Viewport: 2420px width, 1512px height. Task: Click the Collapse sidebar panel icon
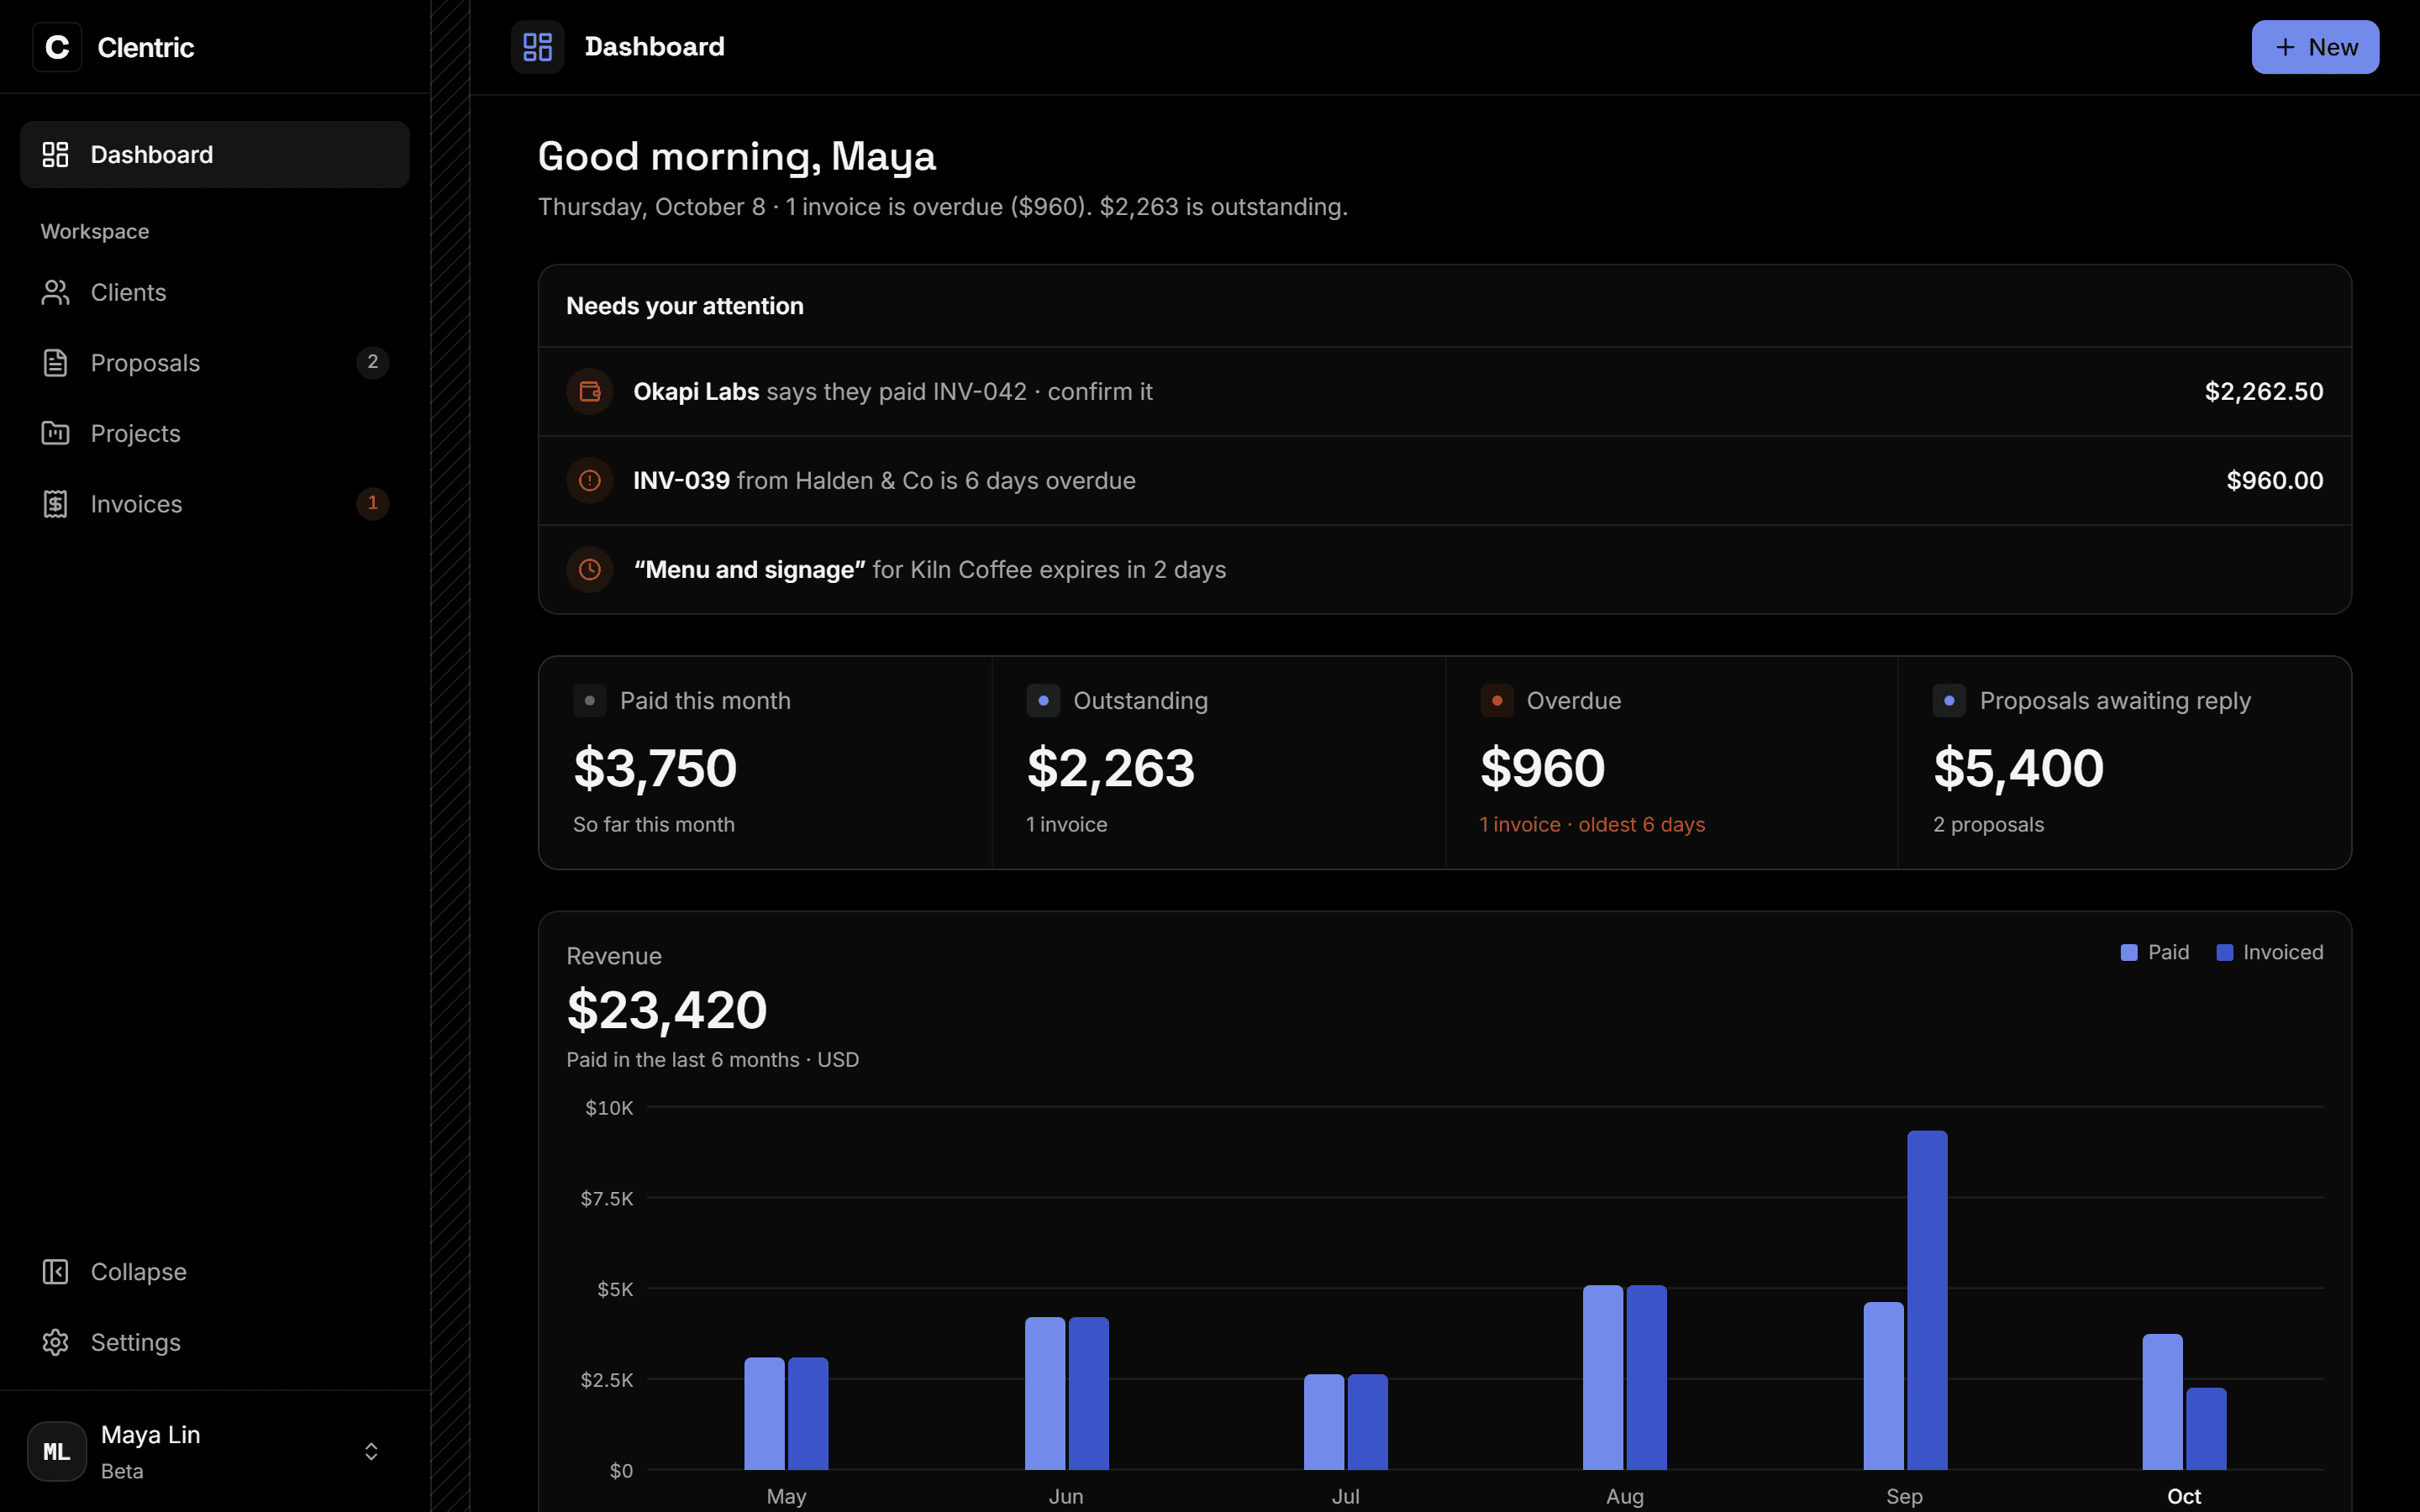[55, 1271]
